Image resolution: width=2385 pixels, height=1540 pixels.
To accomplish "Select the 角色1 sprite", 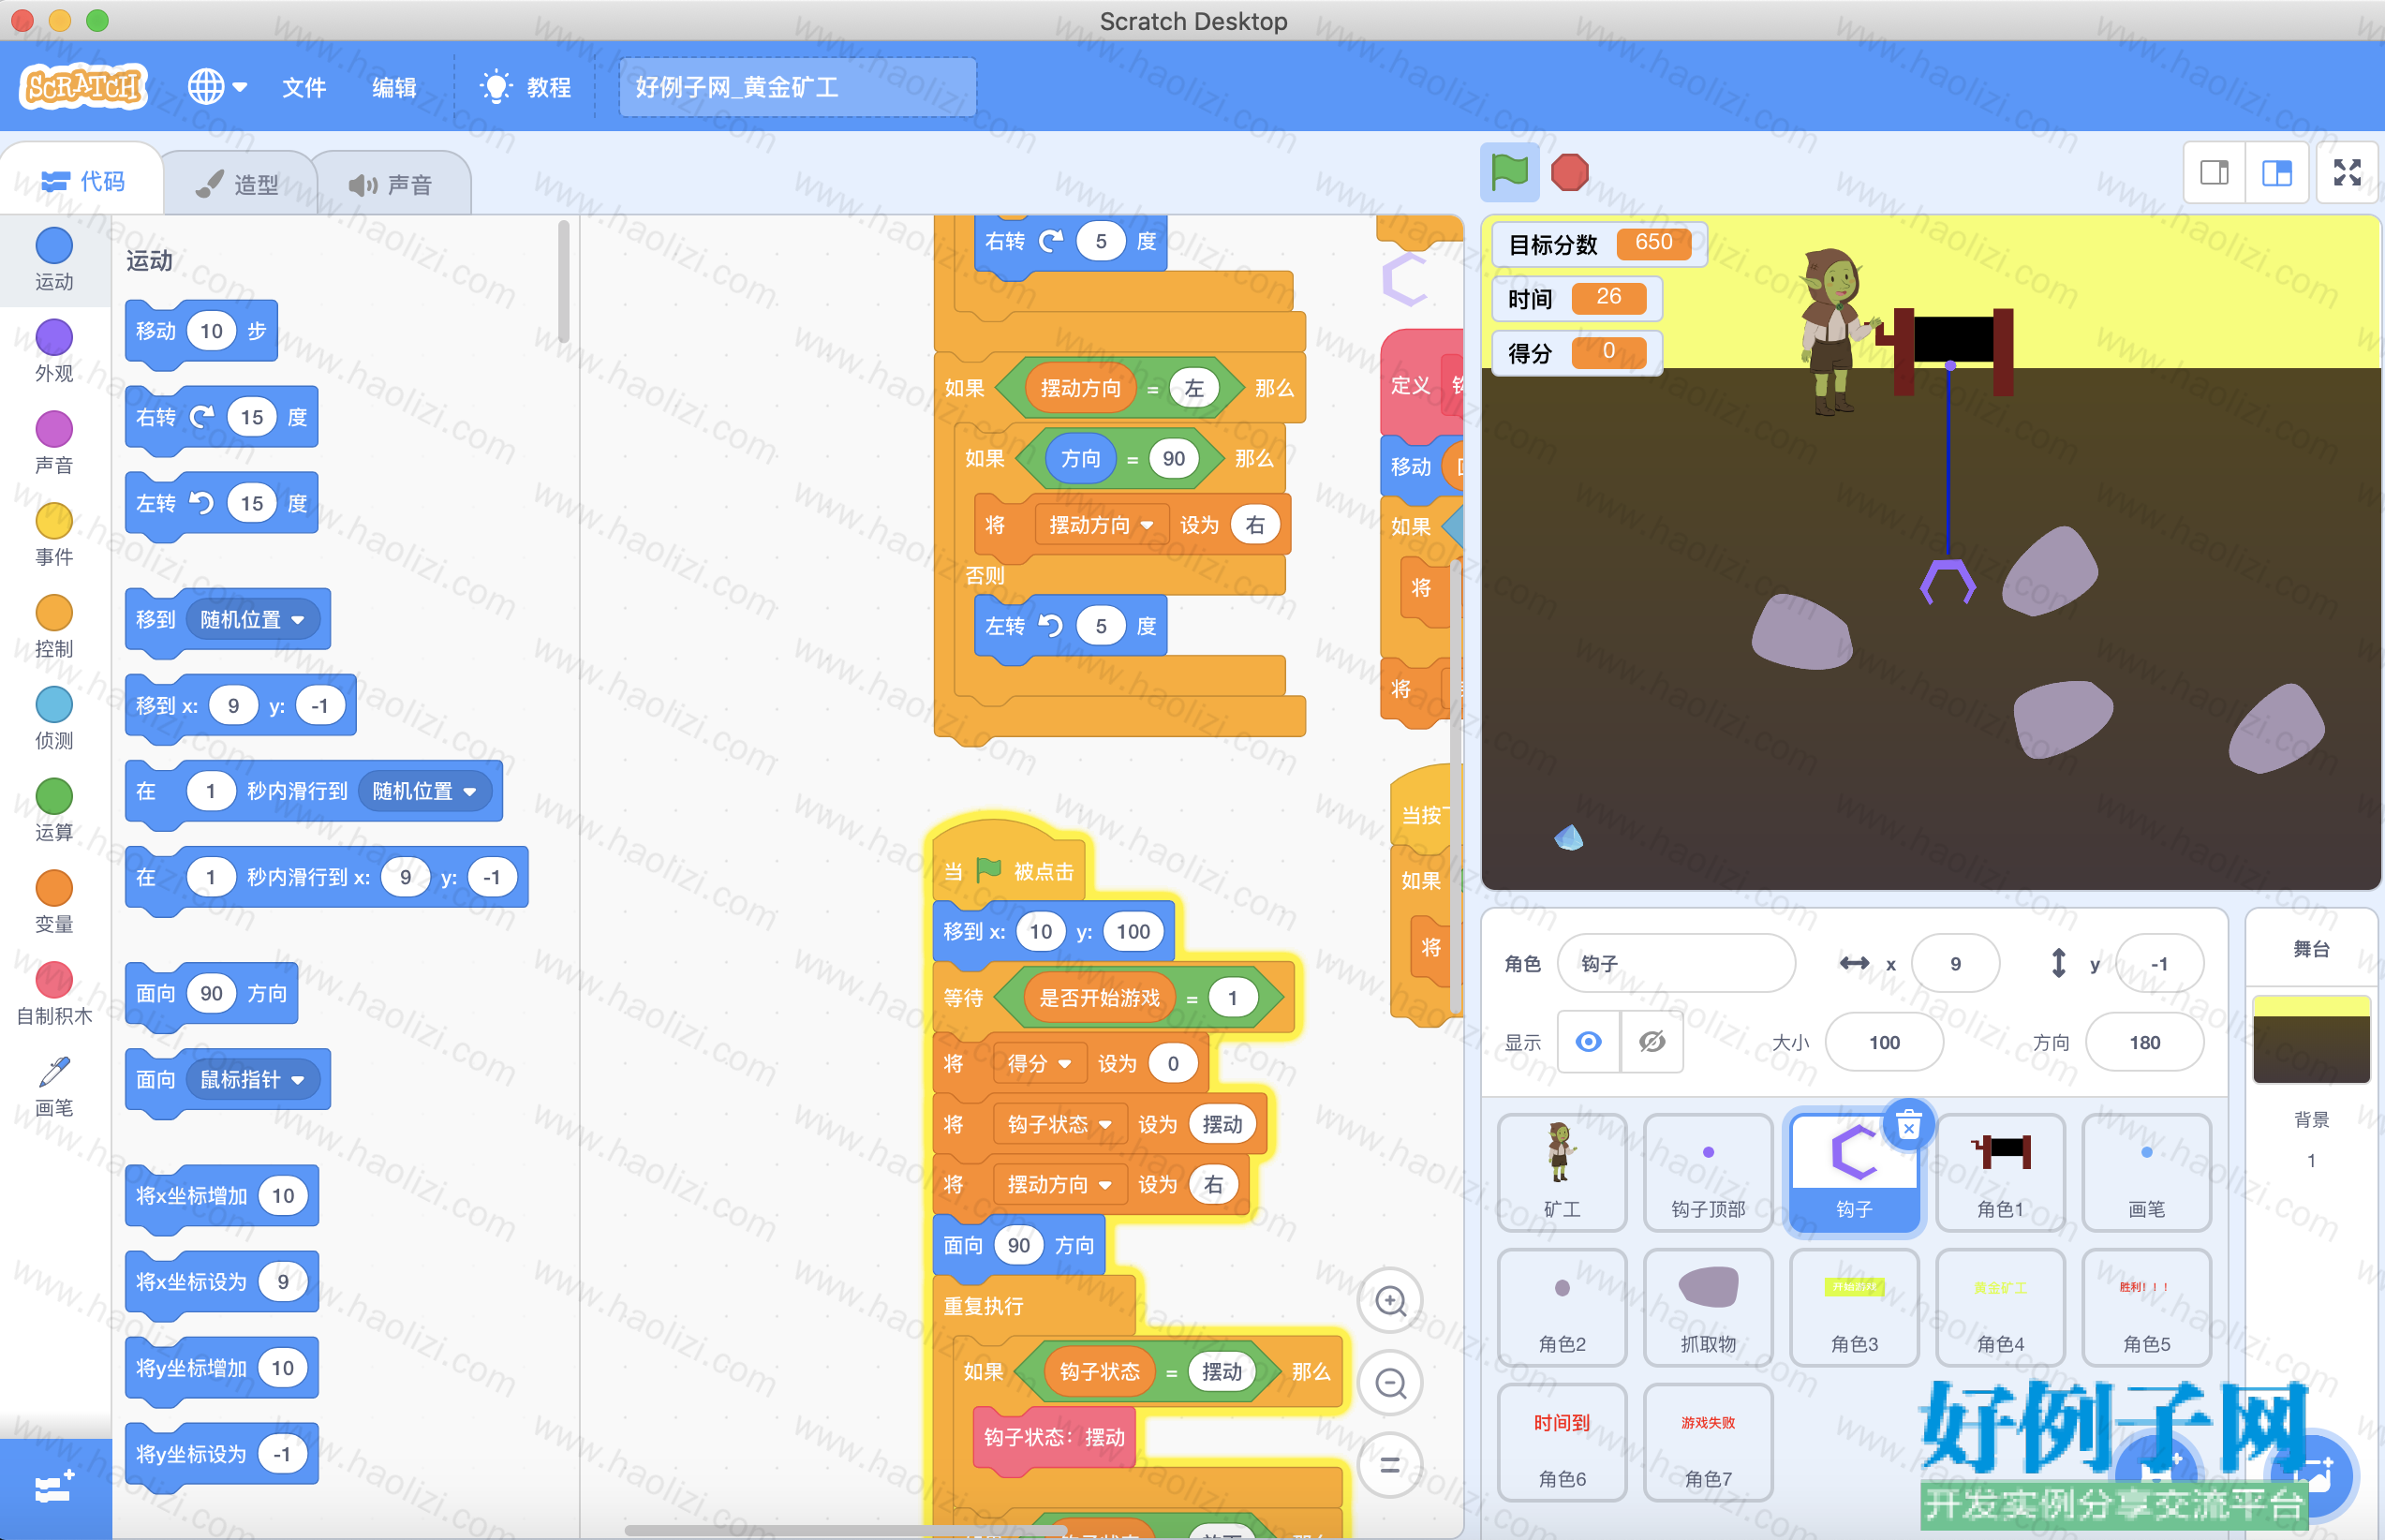I will pyautogui.click(x=2000, y=1172).
